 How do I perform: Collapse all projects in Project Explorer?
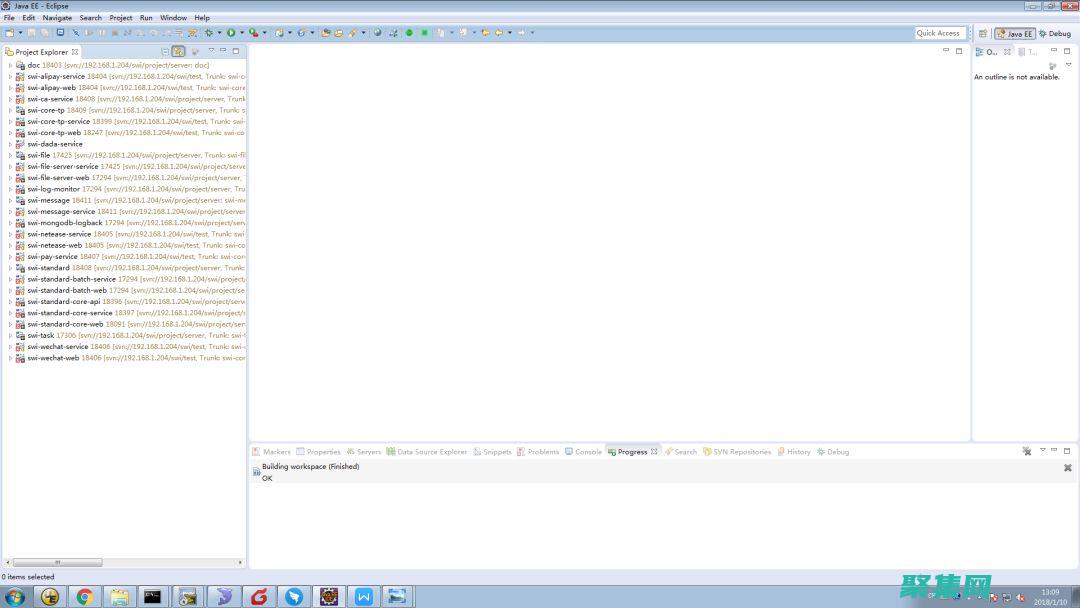(x=165, y=51)
